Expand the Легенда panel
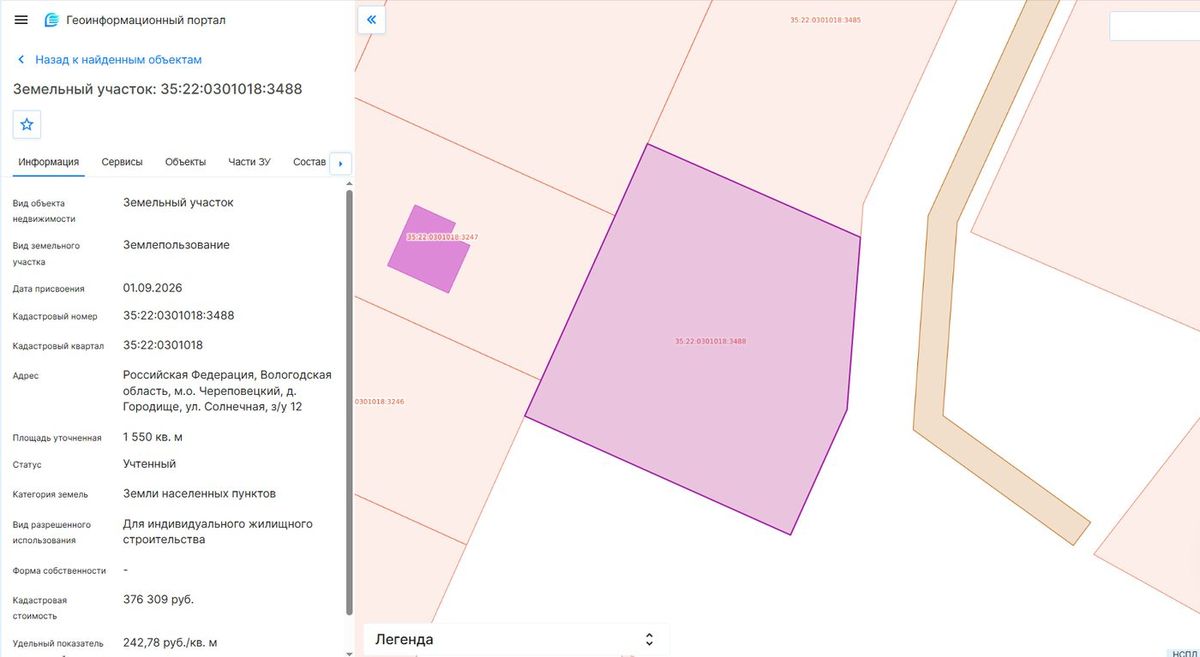Screen dimensions: 1200x657 point(516,639)
